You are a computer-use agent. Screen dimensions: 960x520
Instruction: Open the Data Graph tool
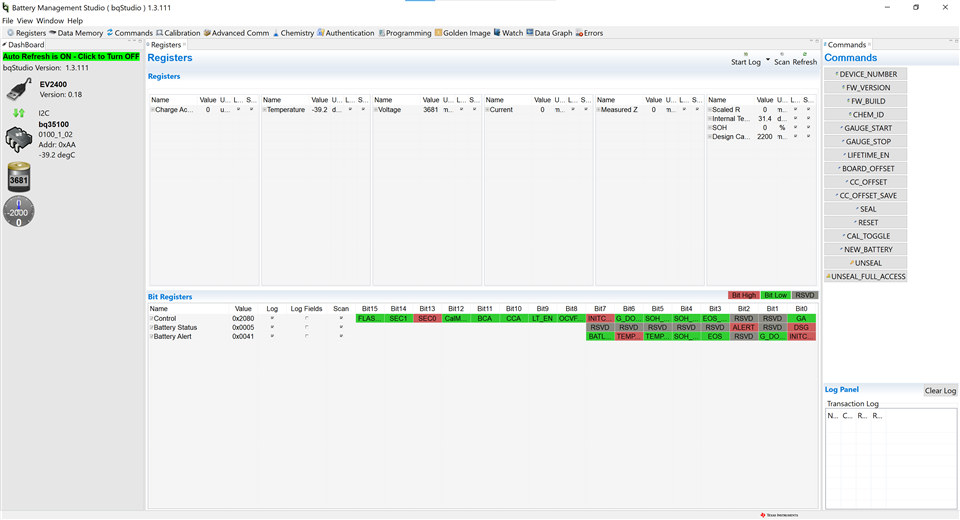point(549,33)
